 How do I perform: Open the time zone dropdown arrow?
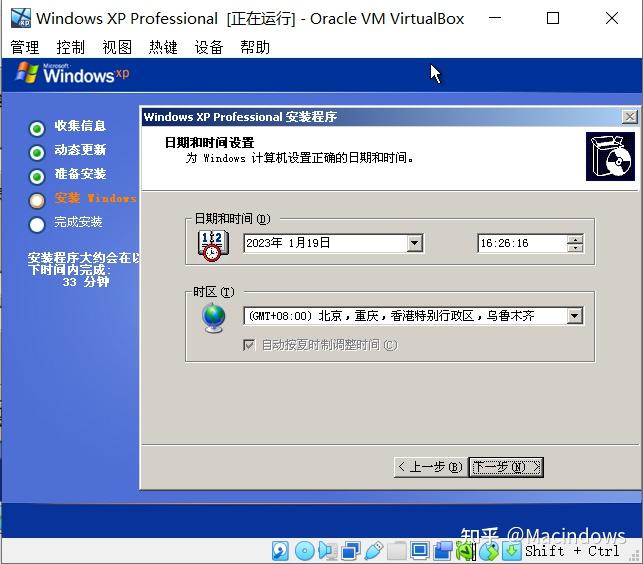(x=575, y=316)
